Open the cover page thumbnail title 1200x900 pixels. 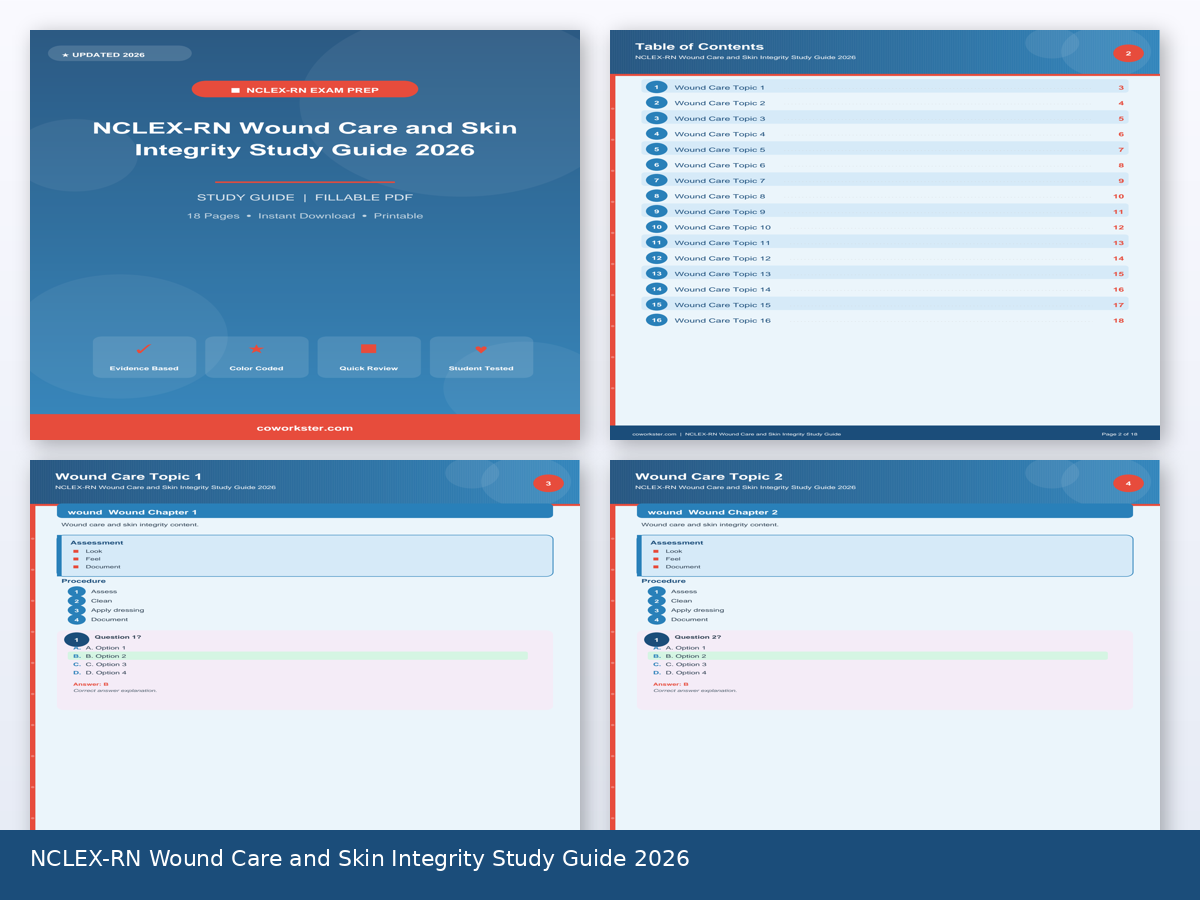tap(305, 139)
